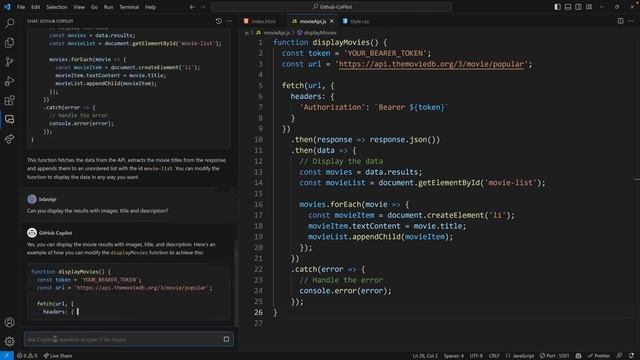The height and width of the screenshot is (360, 640).
Task: Toggle the secondary side bar layout
Action: [578, 7]
